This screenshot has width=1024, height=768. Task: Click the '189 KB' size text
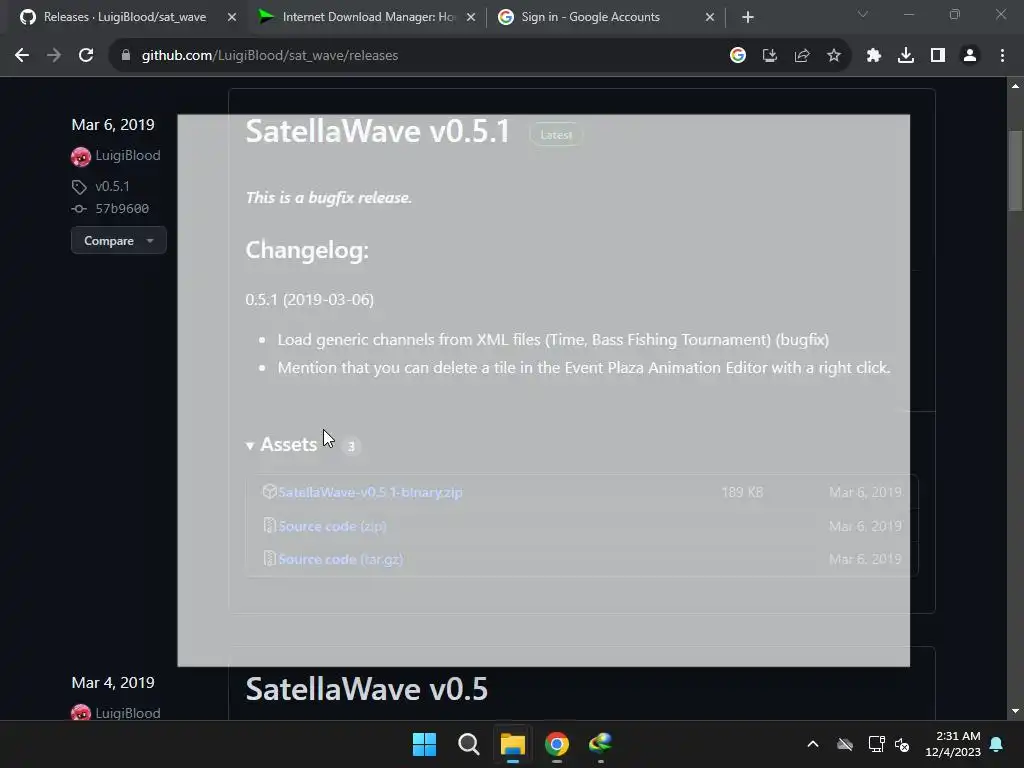(x=742, y=492)
